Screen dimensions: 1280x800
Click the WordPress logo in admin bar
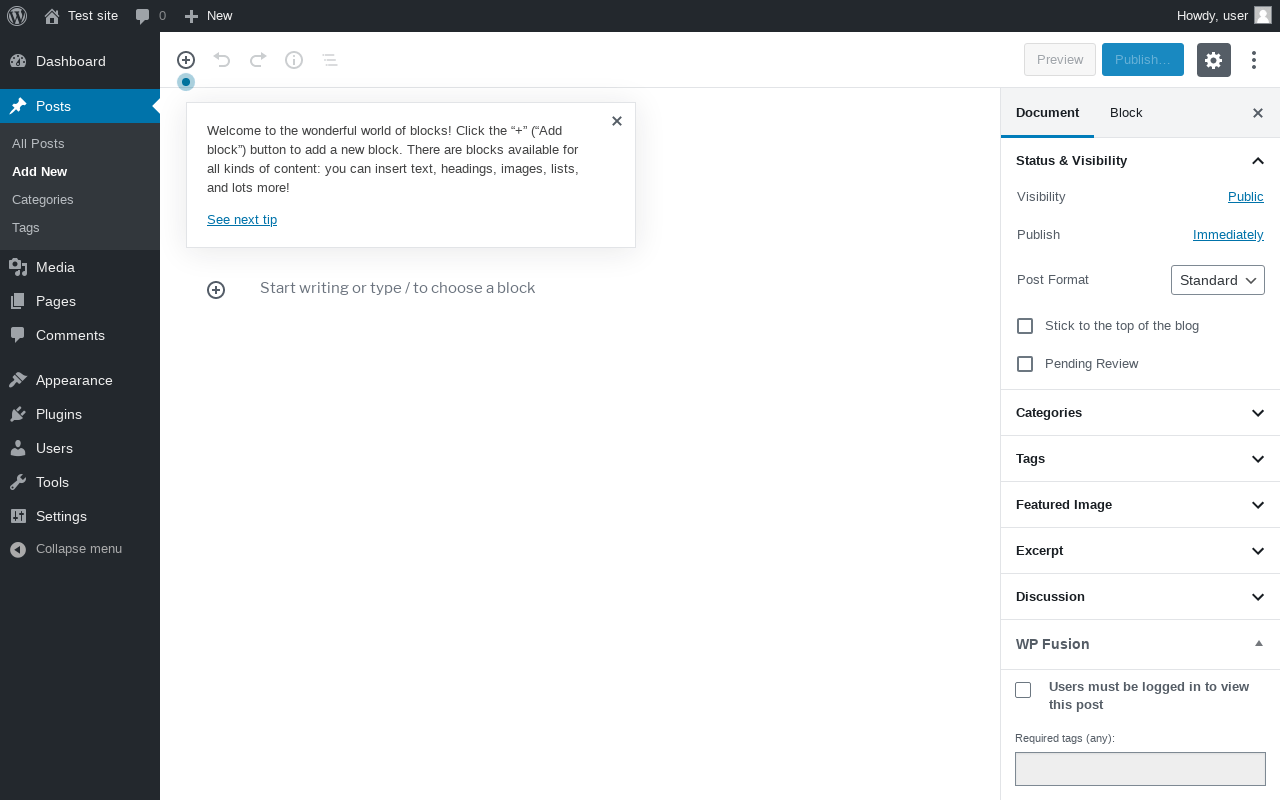[17, 16]
